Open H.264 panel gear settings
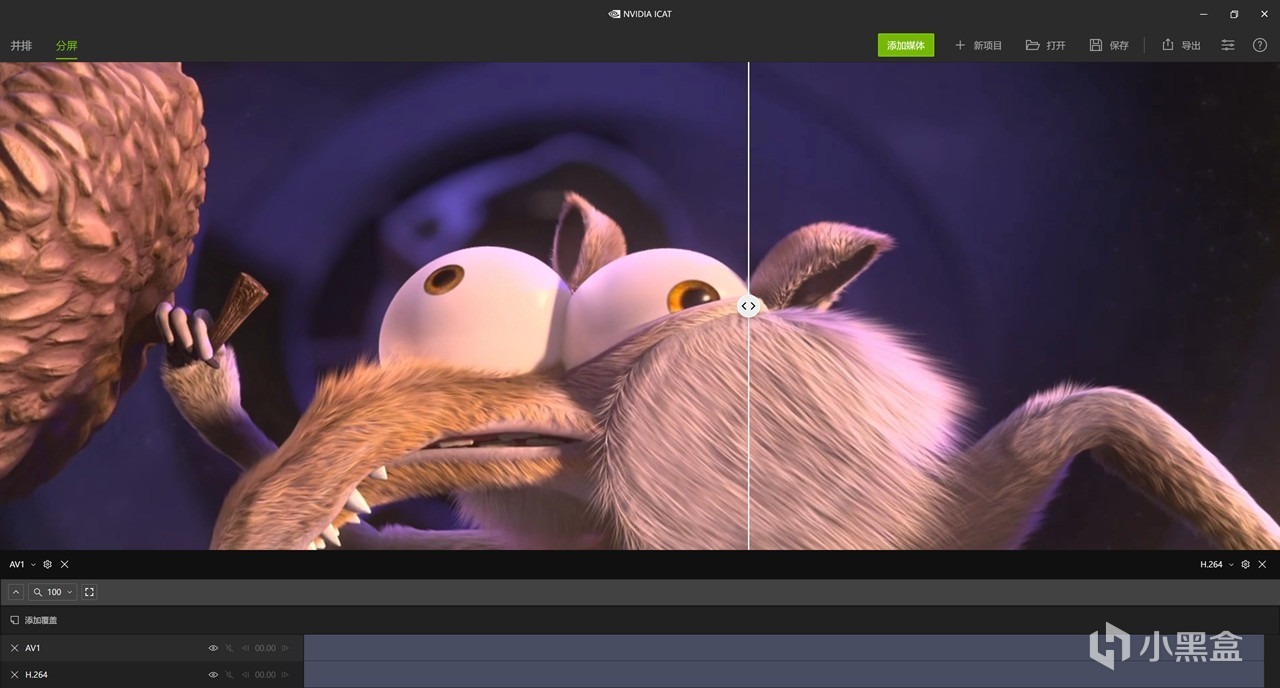 [x=1245, y=564]
